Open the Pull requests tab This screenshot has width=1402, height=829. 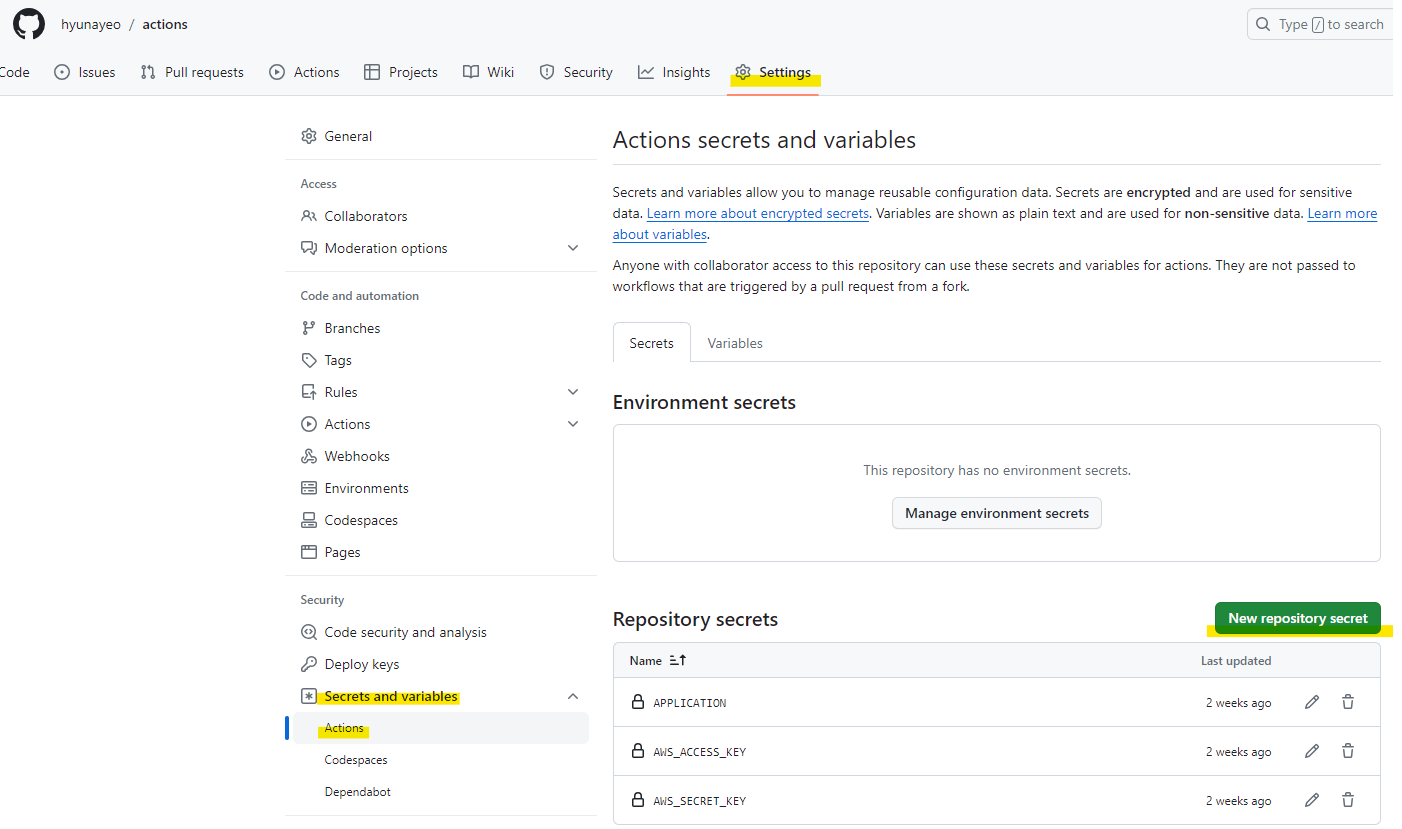point(192,72)
